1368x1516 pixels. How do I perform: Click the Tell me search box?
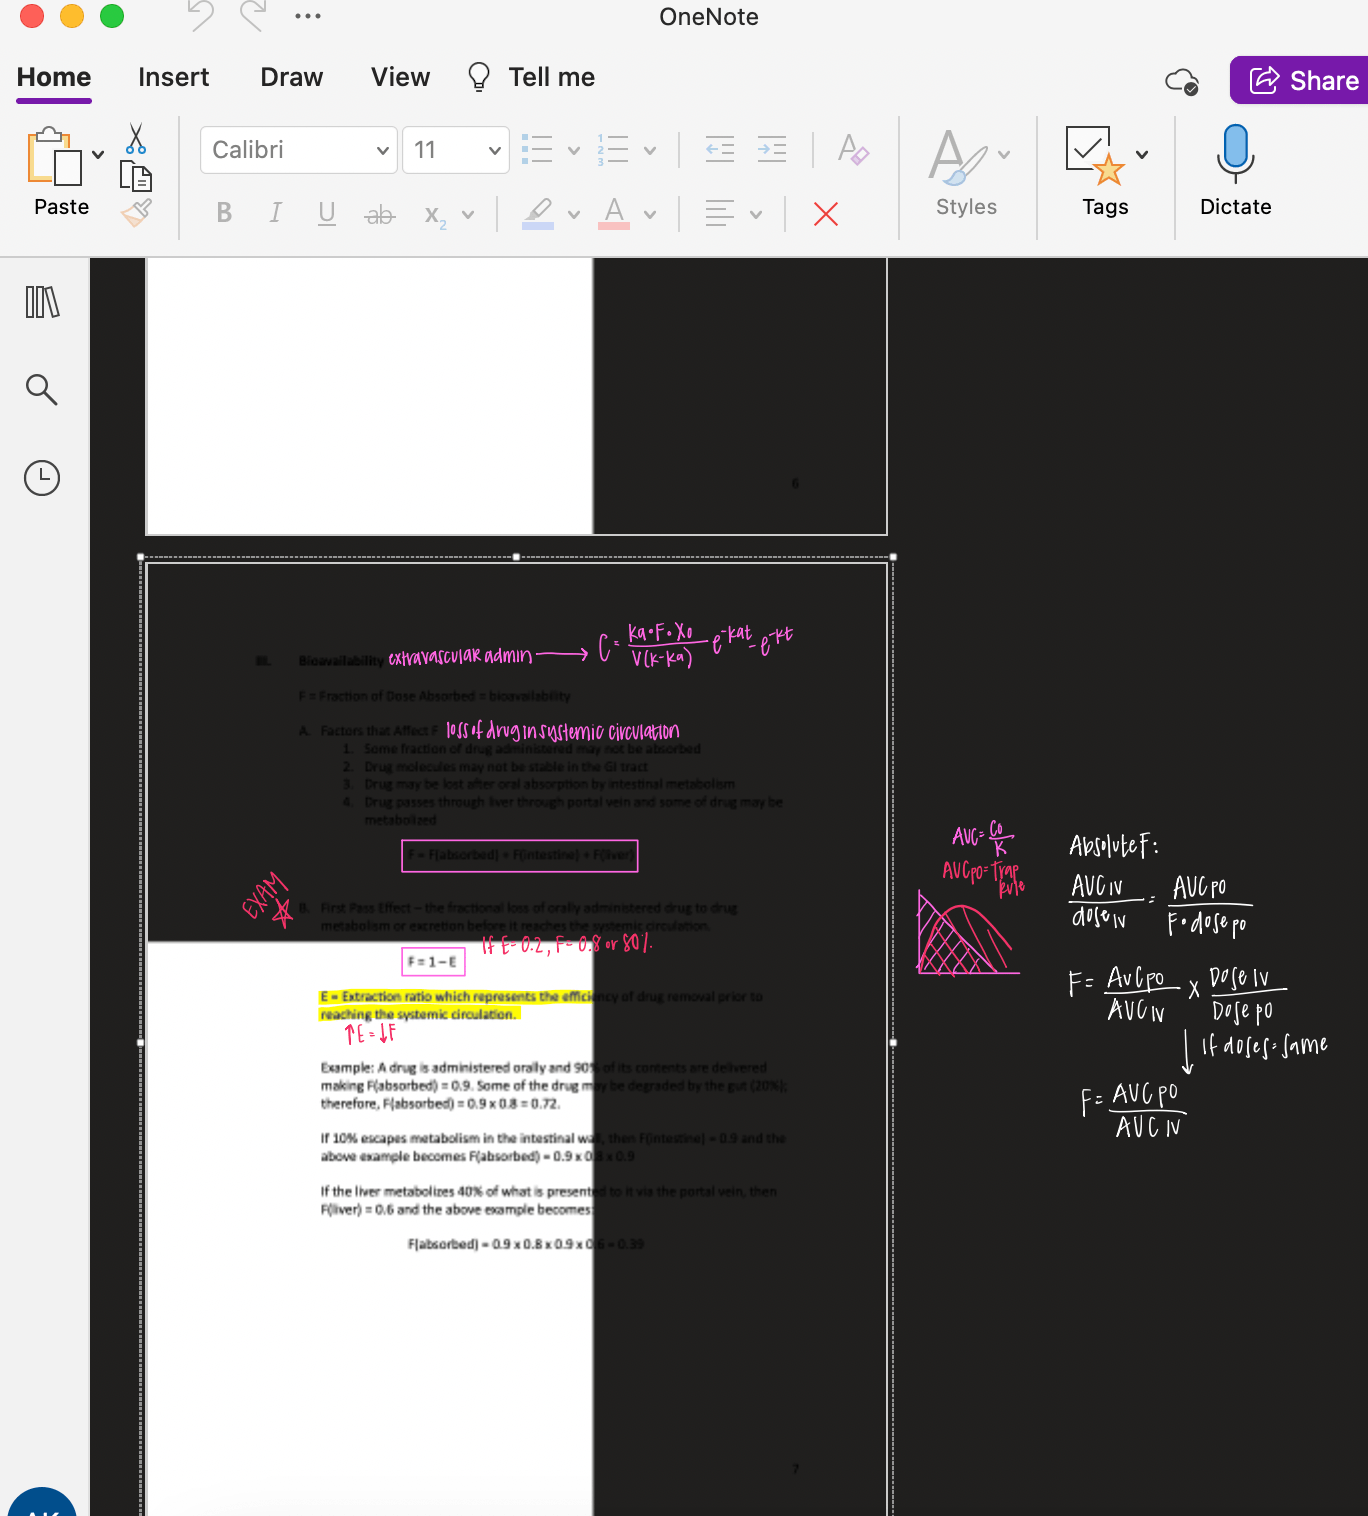click(532, 78)
